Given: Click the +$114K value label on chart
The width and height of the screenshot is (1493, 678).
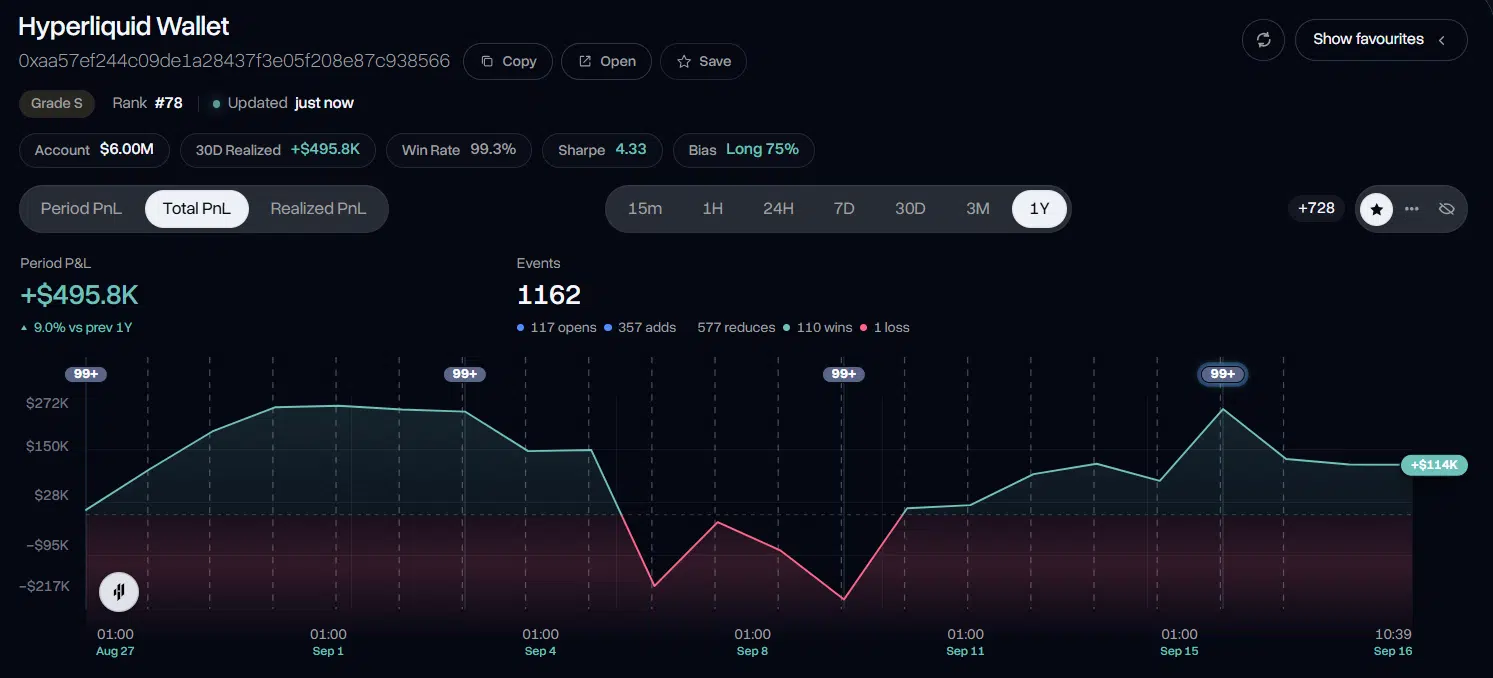Looking at the screenshot, I should (x=1434, y=465).
